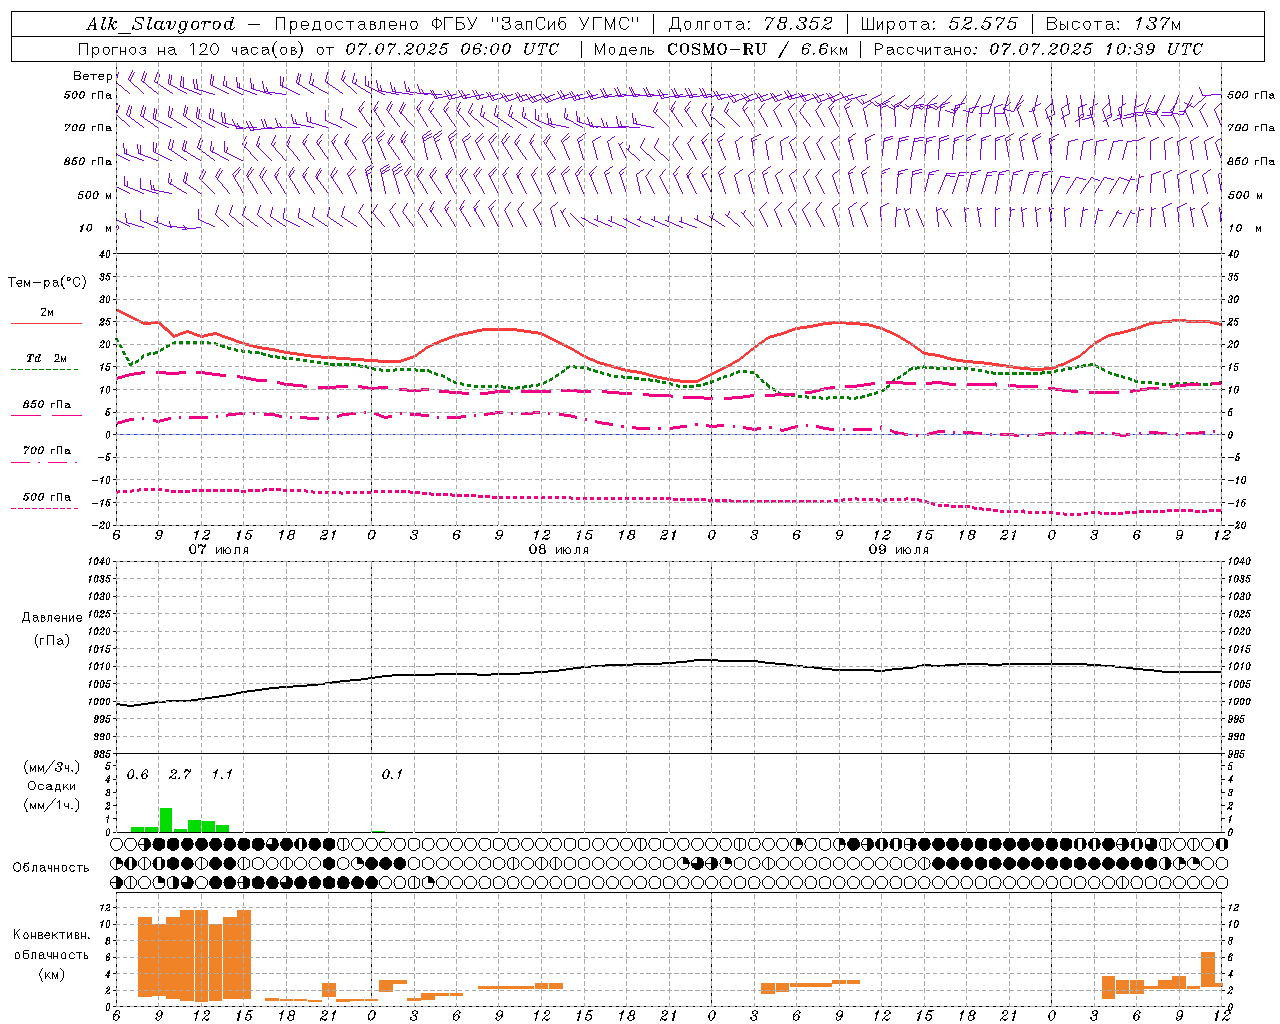Select the 'Долгота: 78.352' header field

click(x=750, y=24)
